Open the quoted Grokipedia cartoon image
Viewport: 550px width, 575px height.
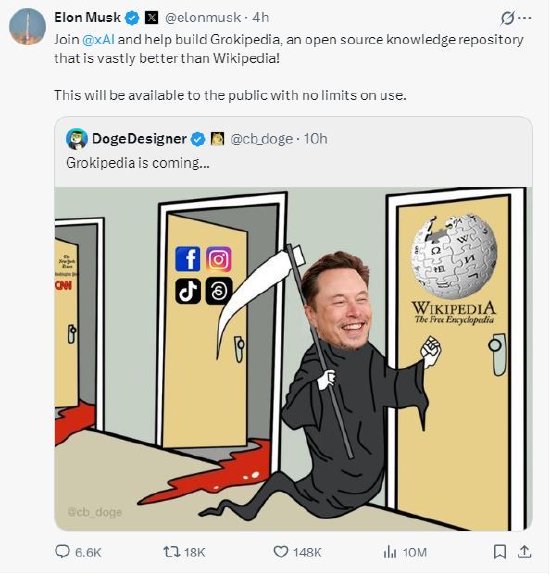tap(293, 359)
